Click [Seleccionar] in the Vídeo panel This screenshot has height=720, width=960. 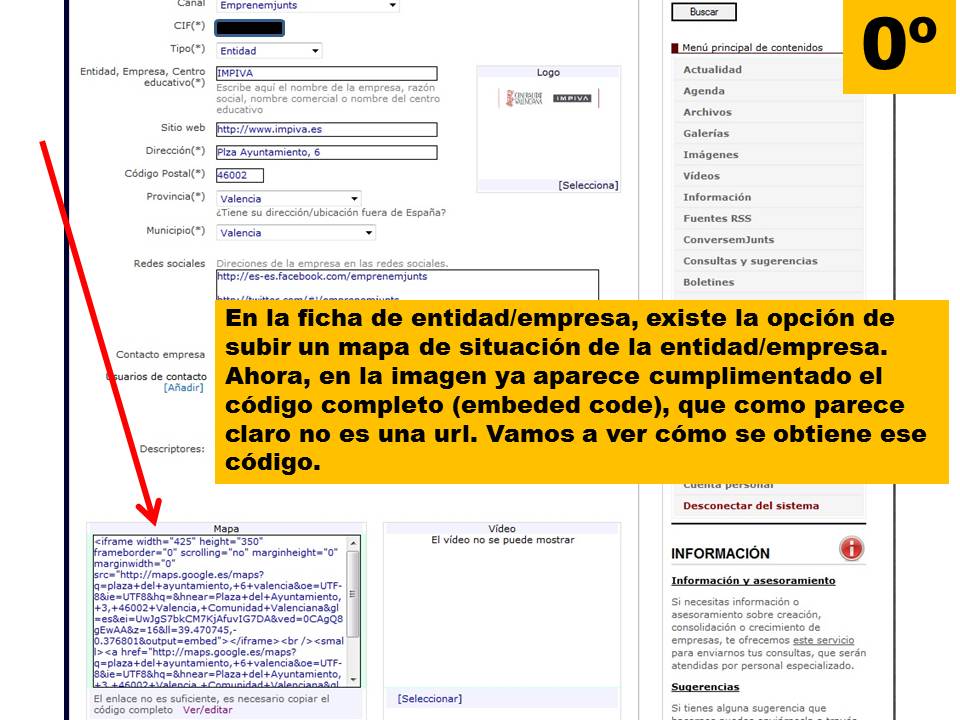tap(429, 698)
